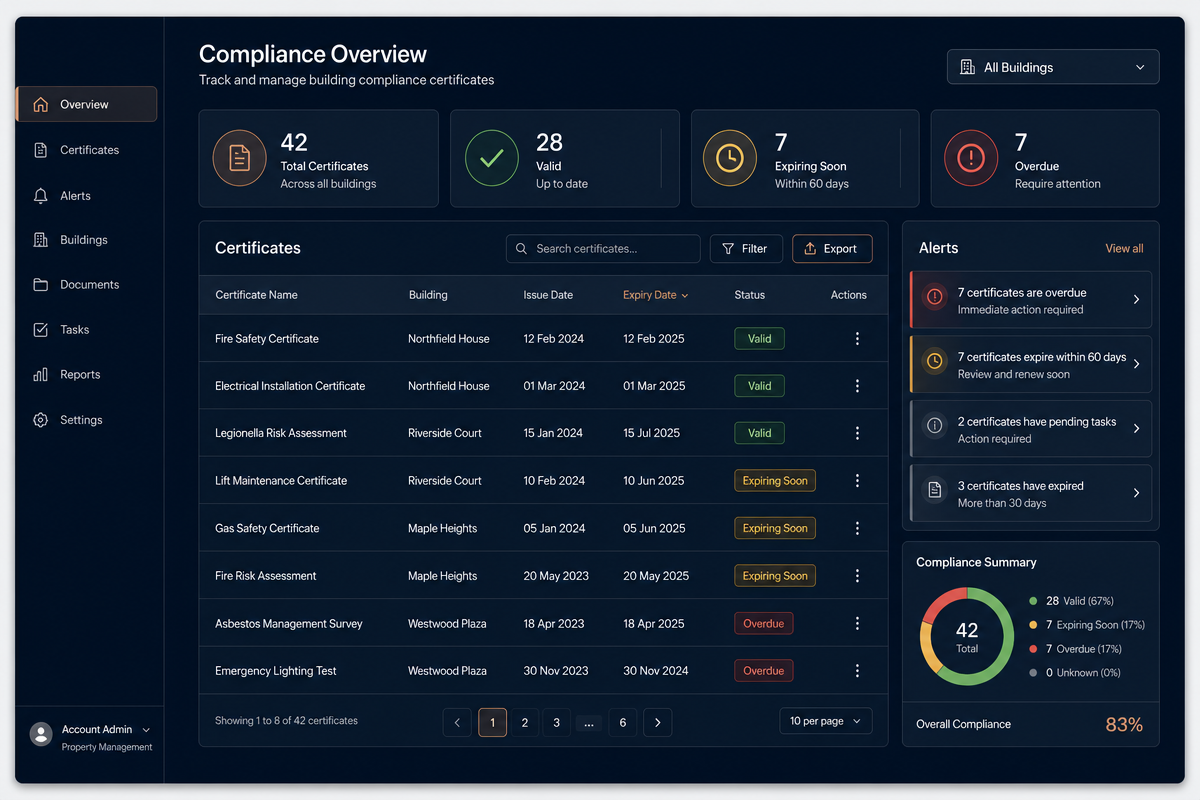Open the Overview menu item

pos(86,104)
